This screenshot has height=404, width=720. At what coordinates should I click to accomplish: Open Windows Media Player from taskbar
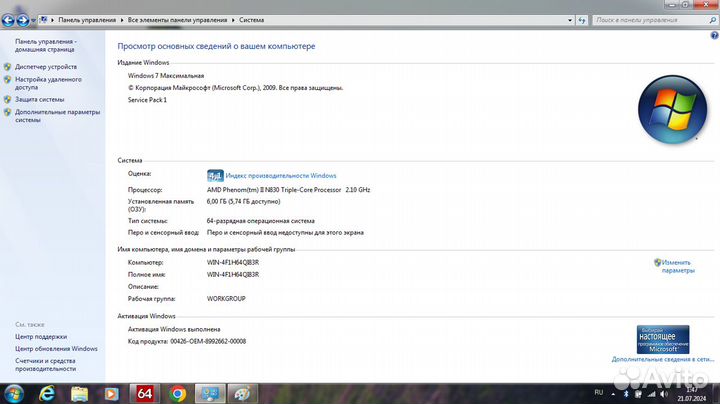click(x=111, y=393)
